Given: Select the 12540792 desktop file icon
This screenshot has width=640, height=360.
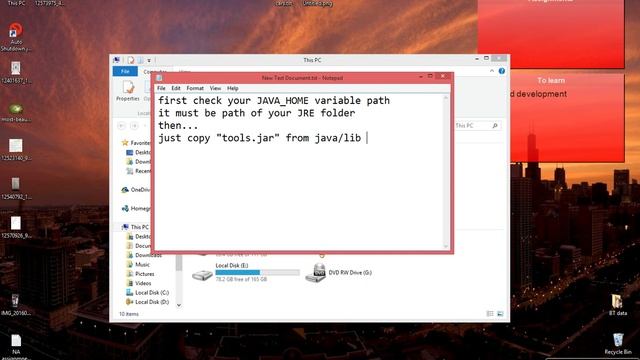Looking at the screenshot, I should pos(16,189).
